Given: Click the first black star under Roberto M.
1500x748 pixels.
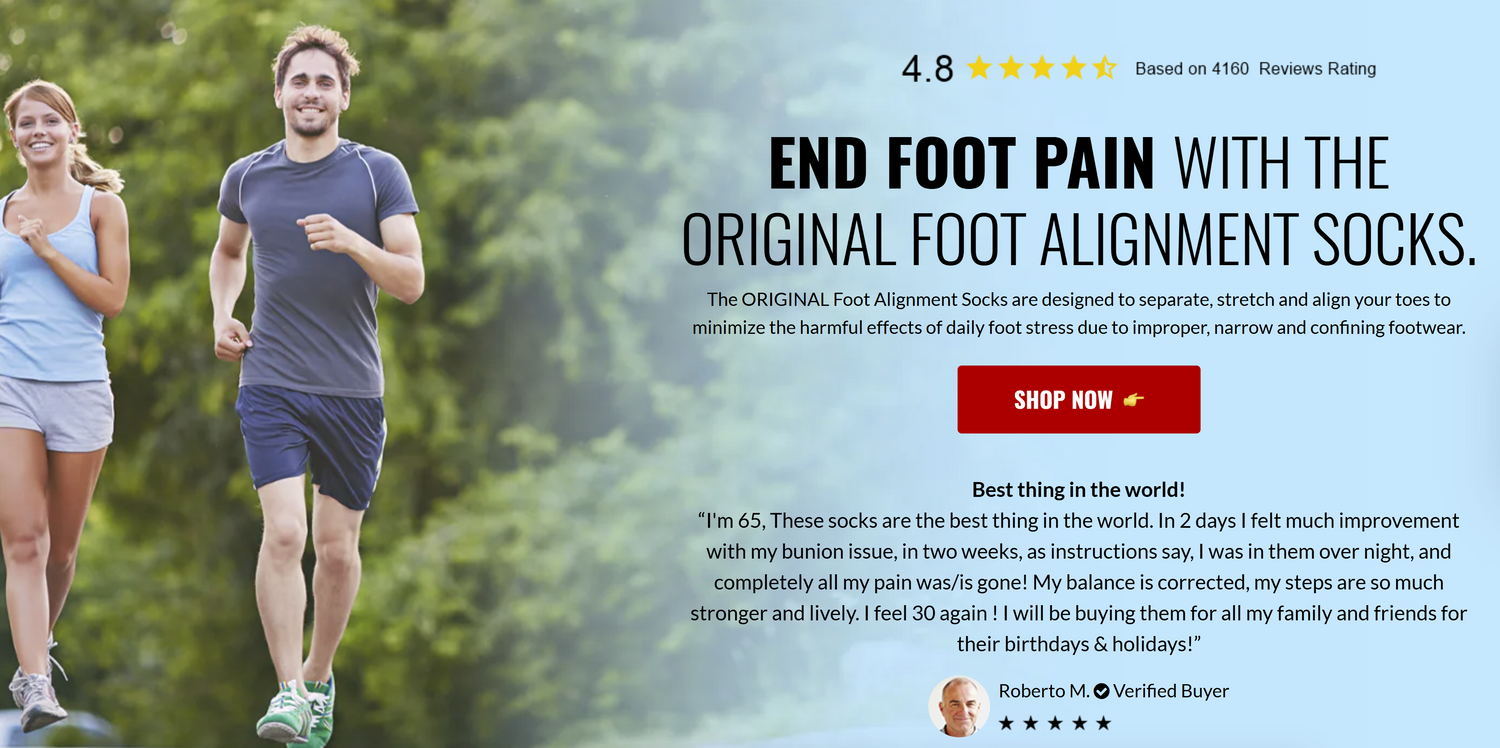Looking at the screenshot, I should [1006, 722].
